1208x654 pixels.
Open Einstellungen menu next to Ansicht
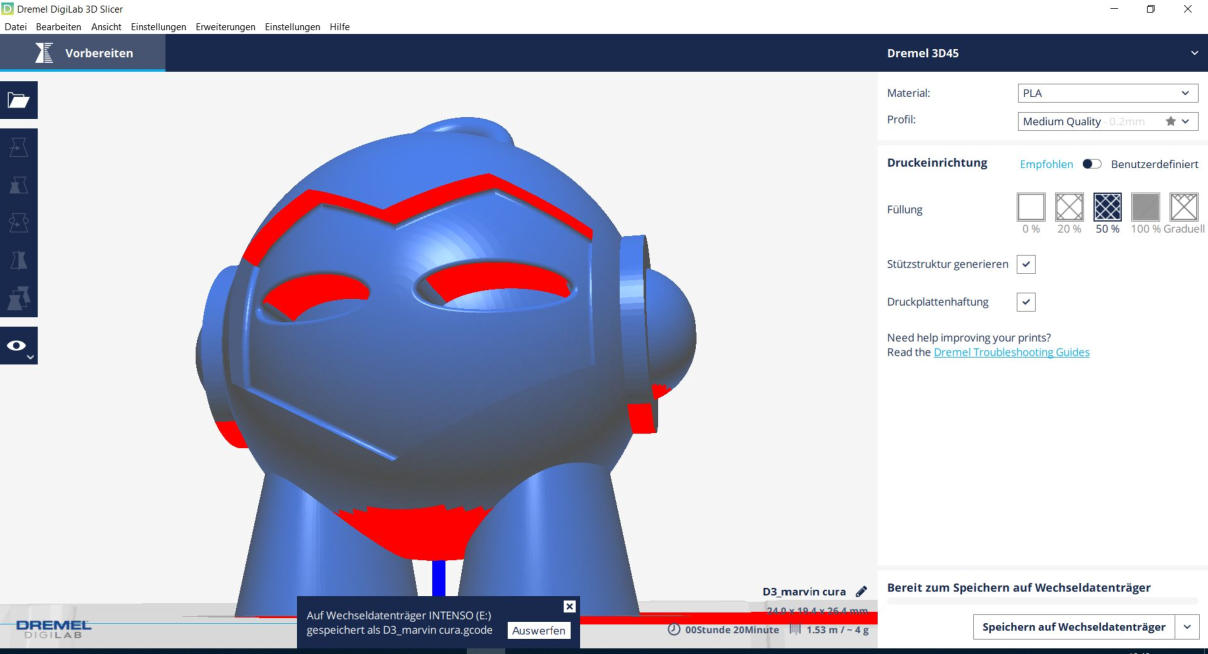158,27
